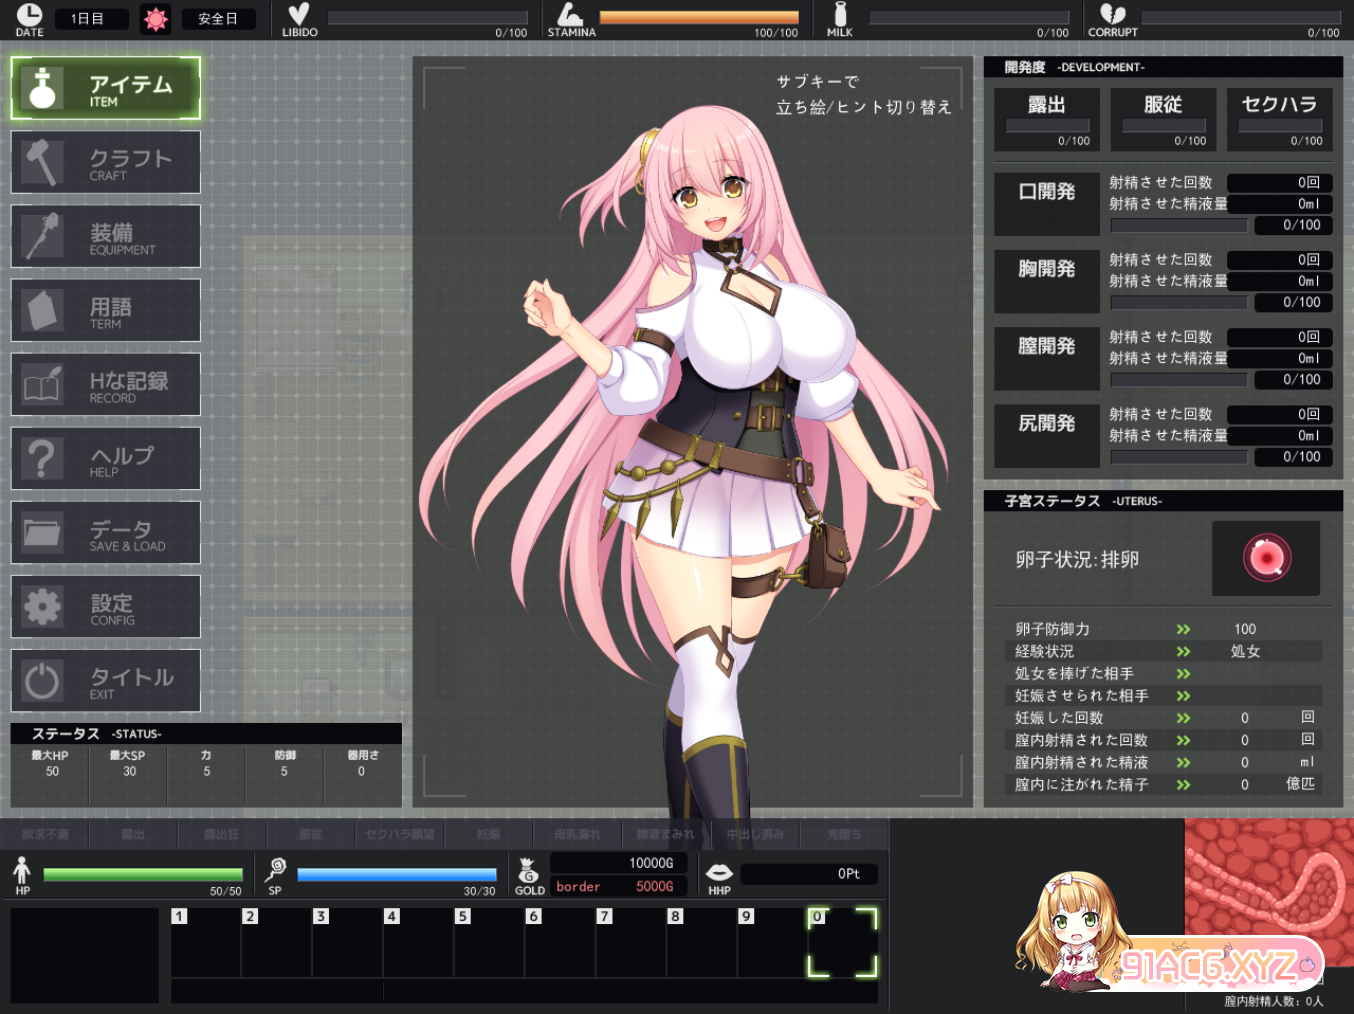Expand the 妊娠した回数 row arrow
Image resolution: width=1354 pixels, height=1014 pixels.
tap(1183, 718)
